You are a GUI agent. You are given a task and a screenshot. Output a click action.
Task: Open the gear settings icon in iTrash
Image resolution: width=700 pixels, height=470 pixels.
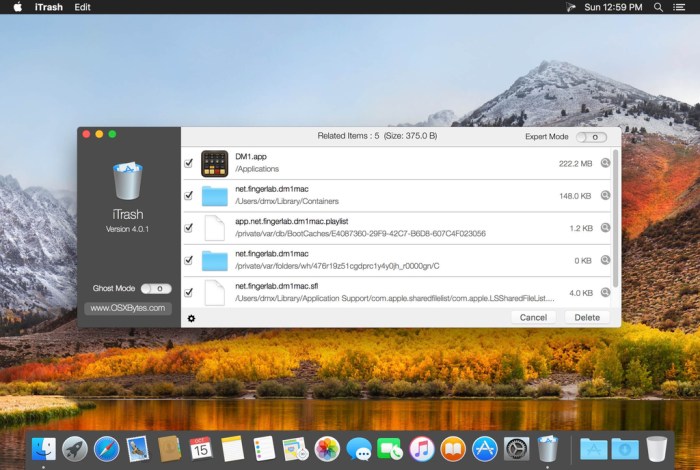tap(191, 318)
